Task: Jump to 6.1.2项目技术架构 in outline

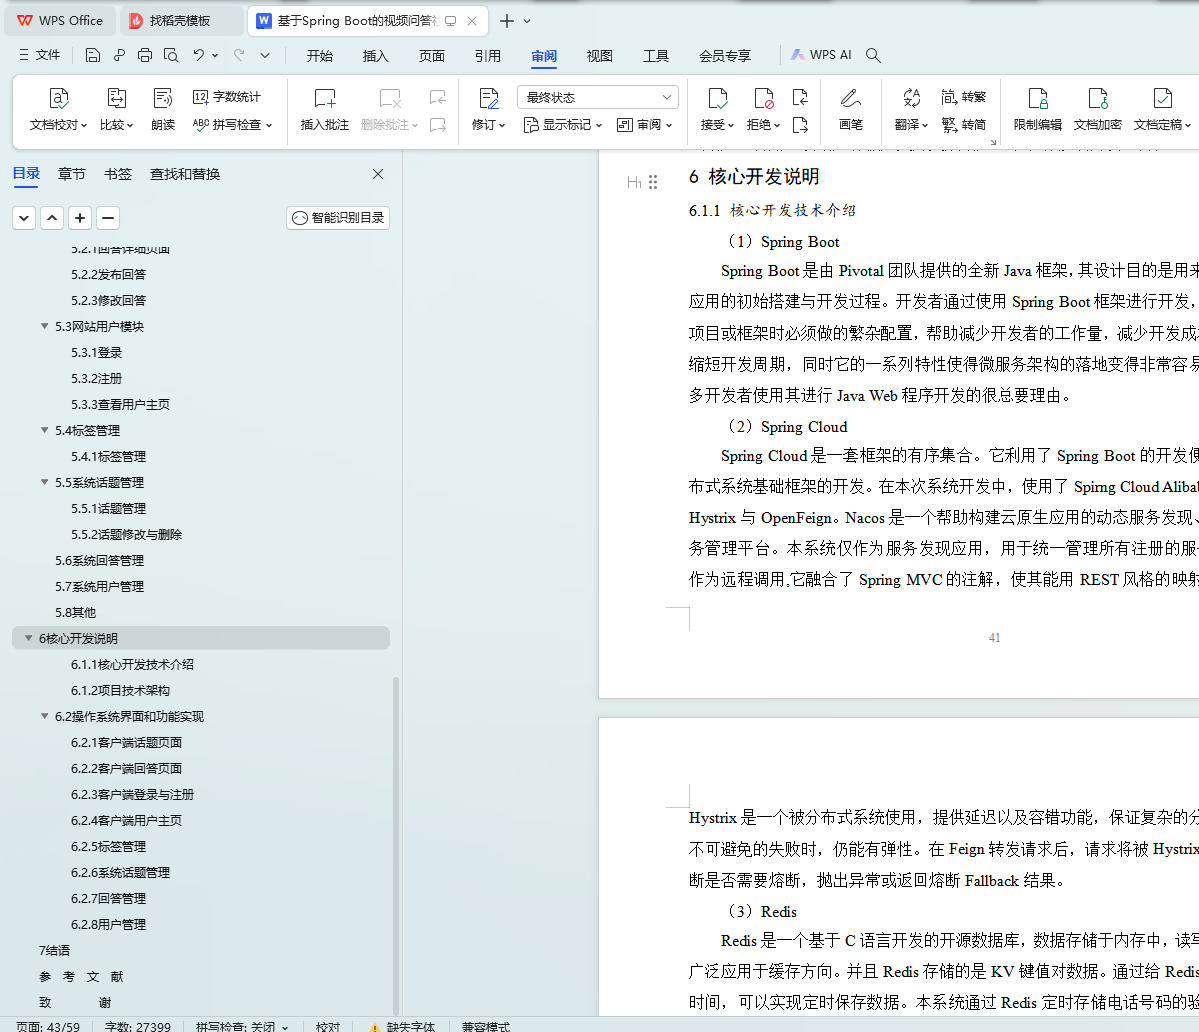Action: click(120, 690)
